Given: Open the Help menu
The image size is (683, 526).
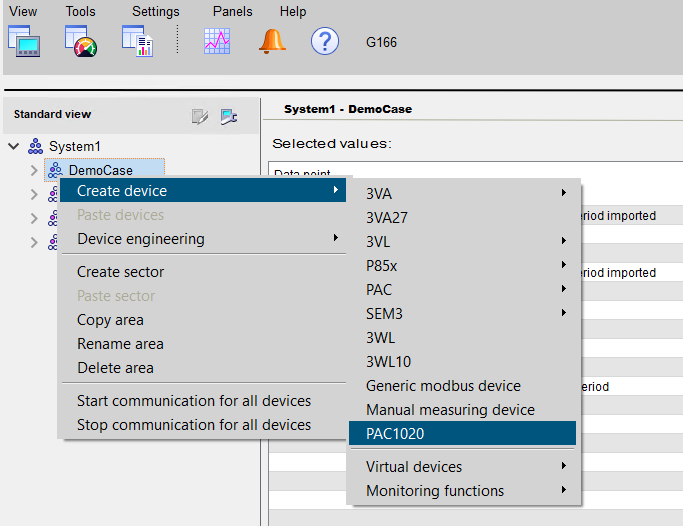Looking at the screenshot, I should point(293,11).
